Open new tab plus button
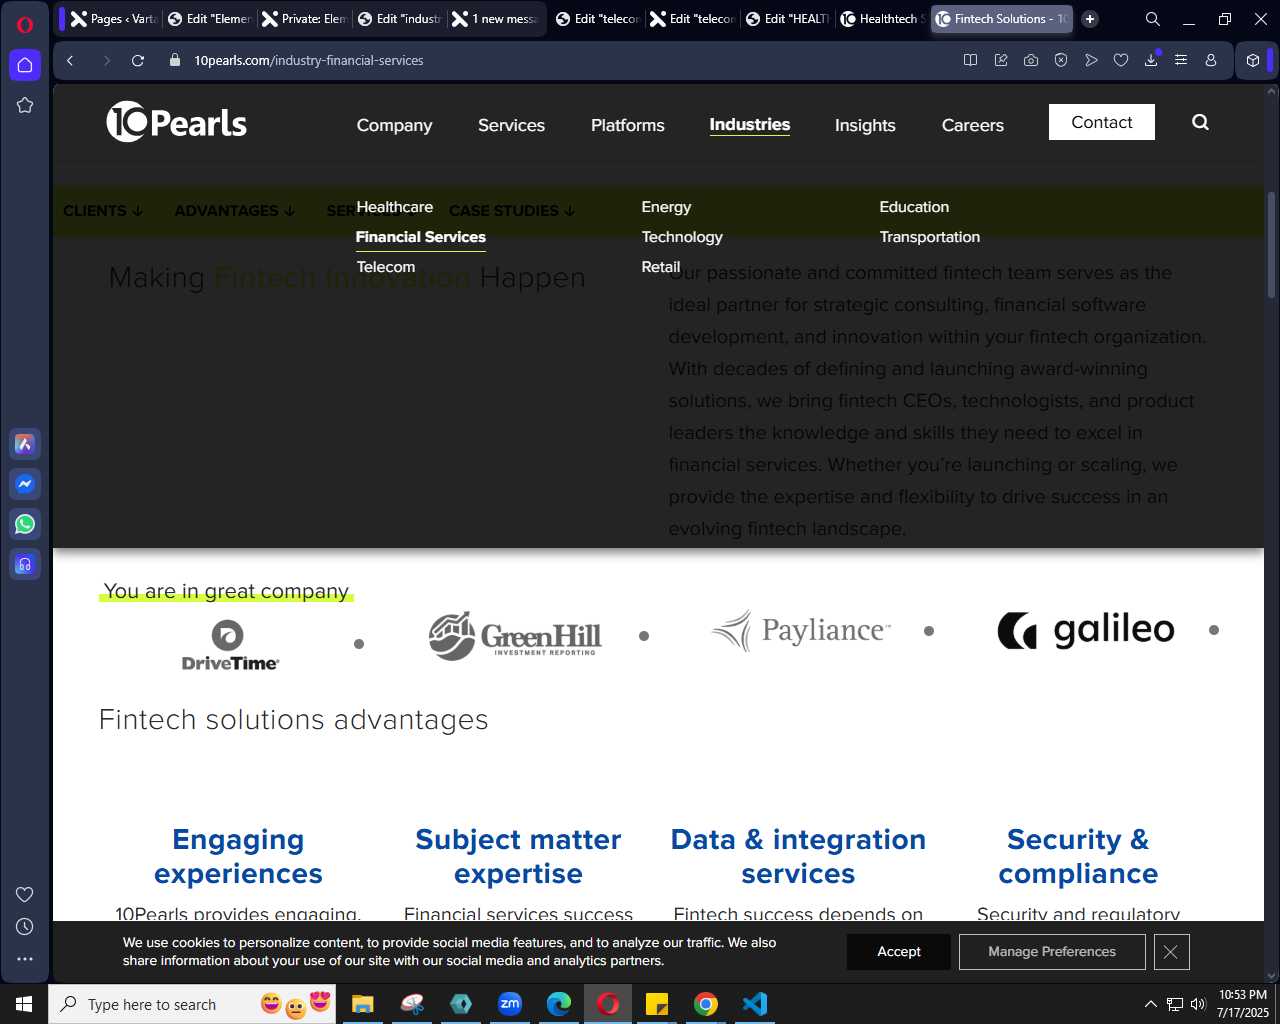 pos(1090,19)
